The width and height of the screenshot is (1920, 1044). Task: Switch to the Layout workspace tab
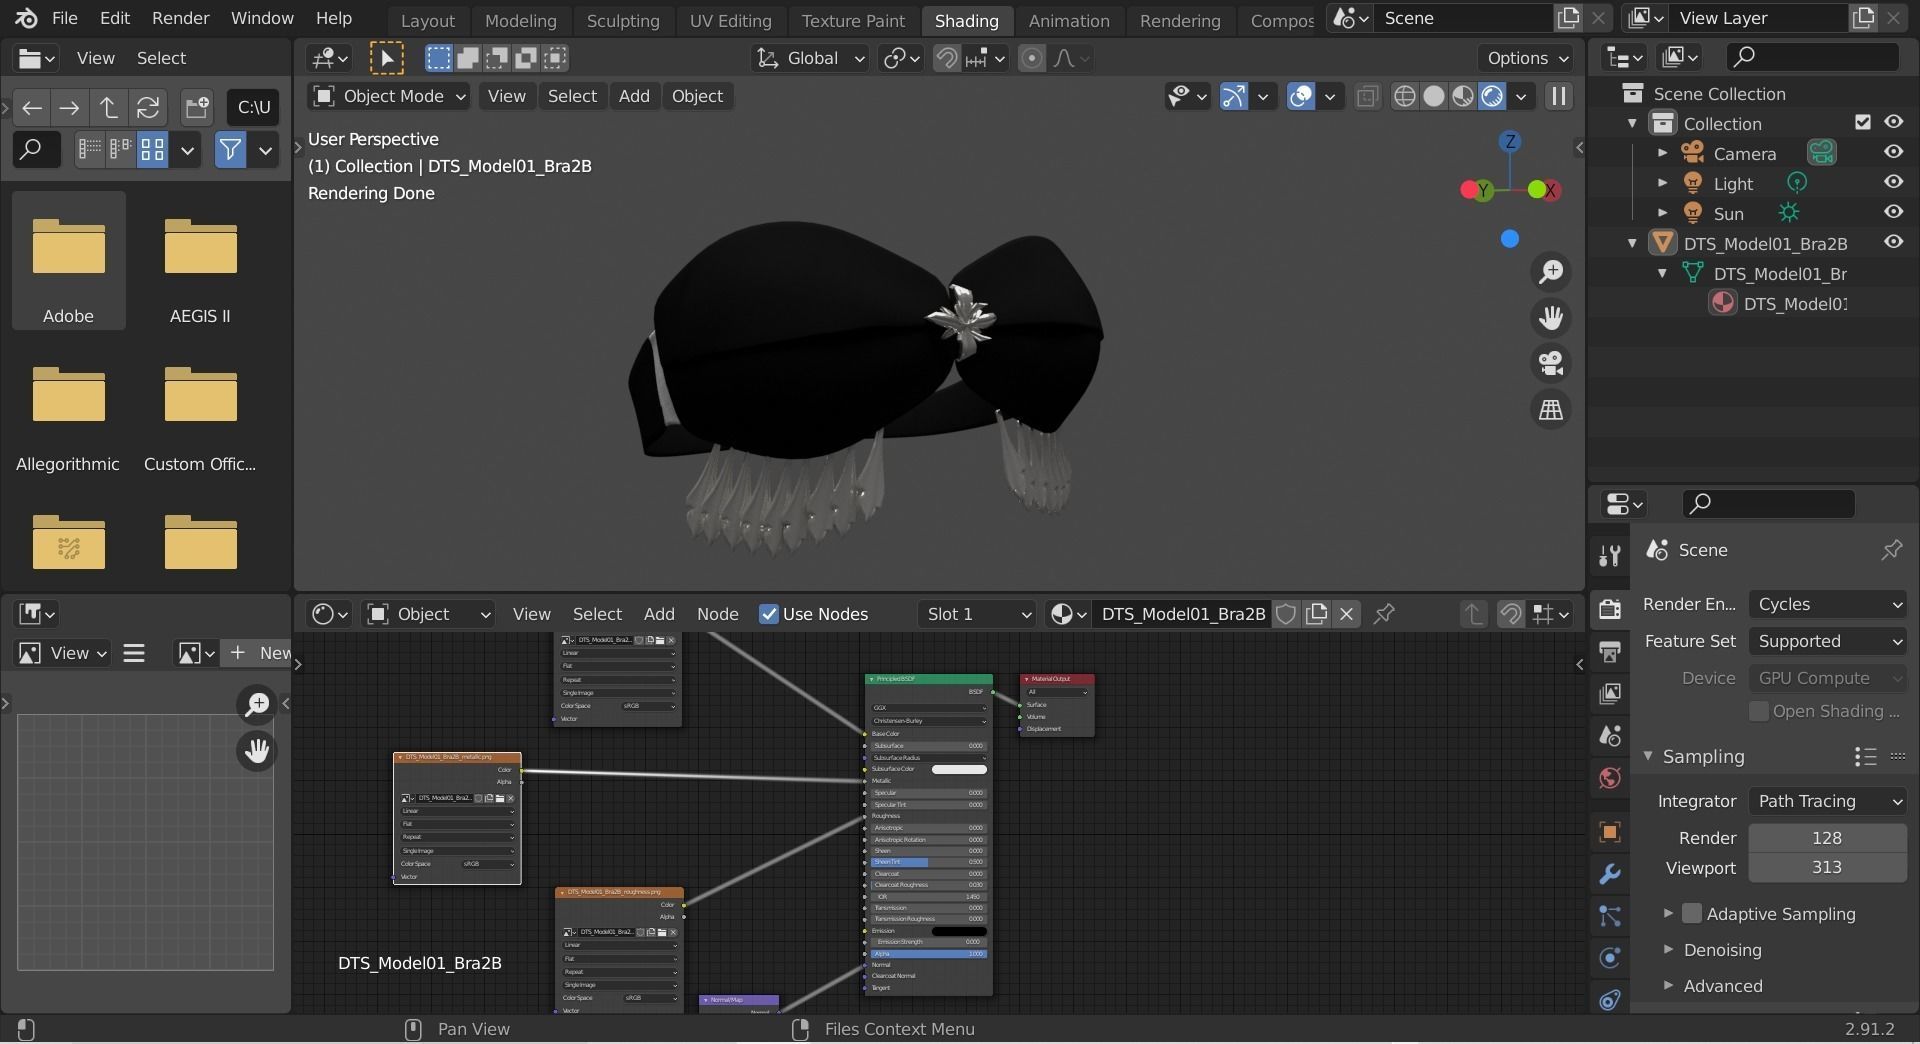coord(428,20)
